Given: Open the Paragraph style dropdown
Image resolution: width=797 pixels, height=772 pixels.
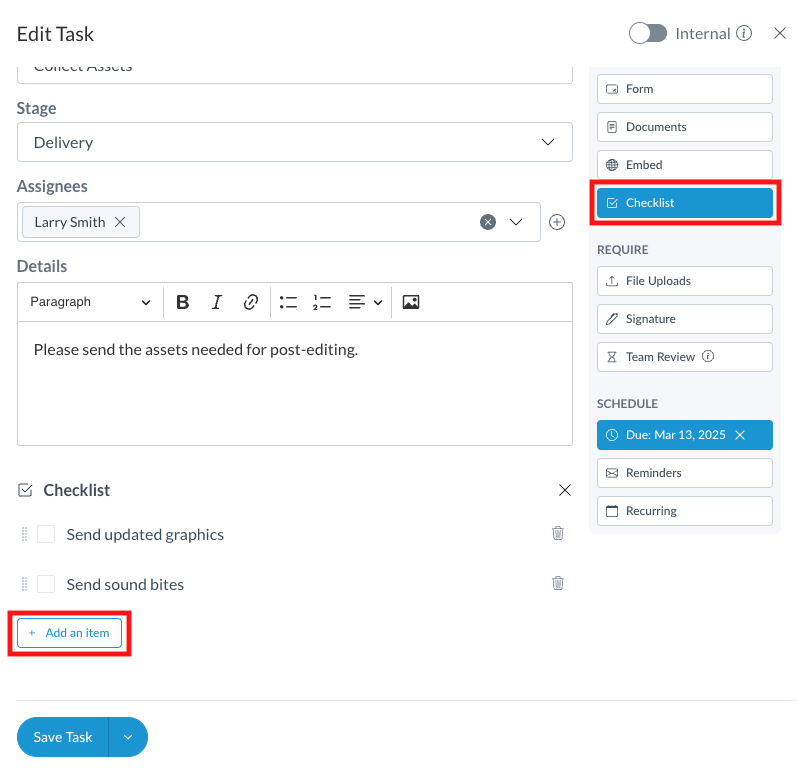Looking at the screenshot, I should [x=90, y=302].
